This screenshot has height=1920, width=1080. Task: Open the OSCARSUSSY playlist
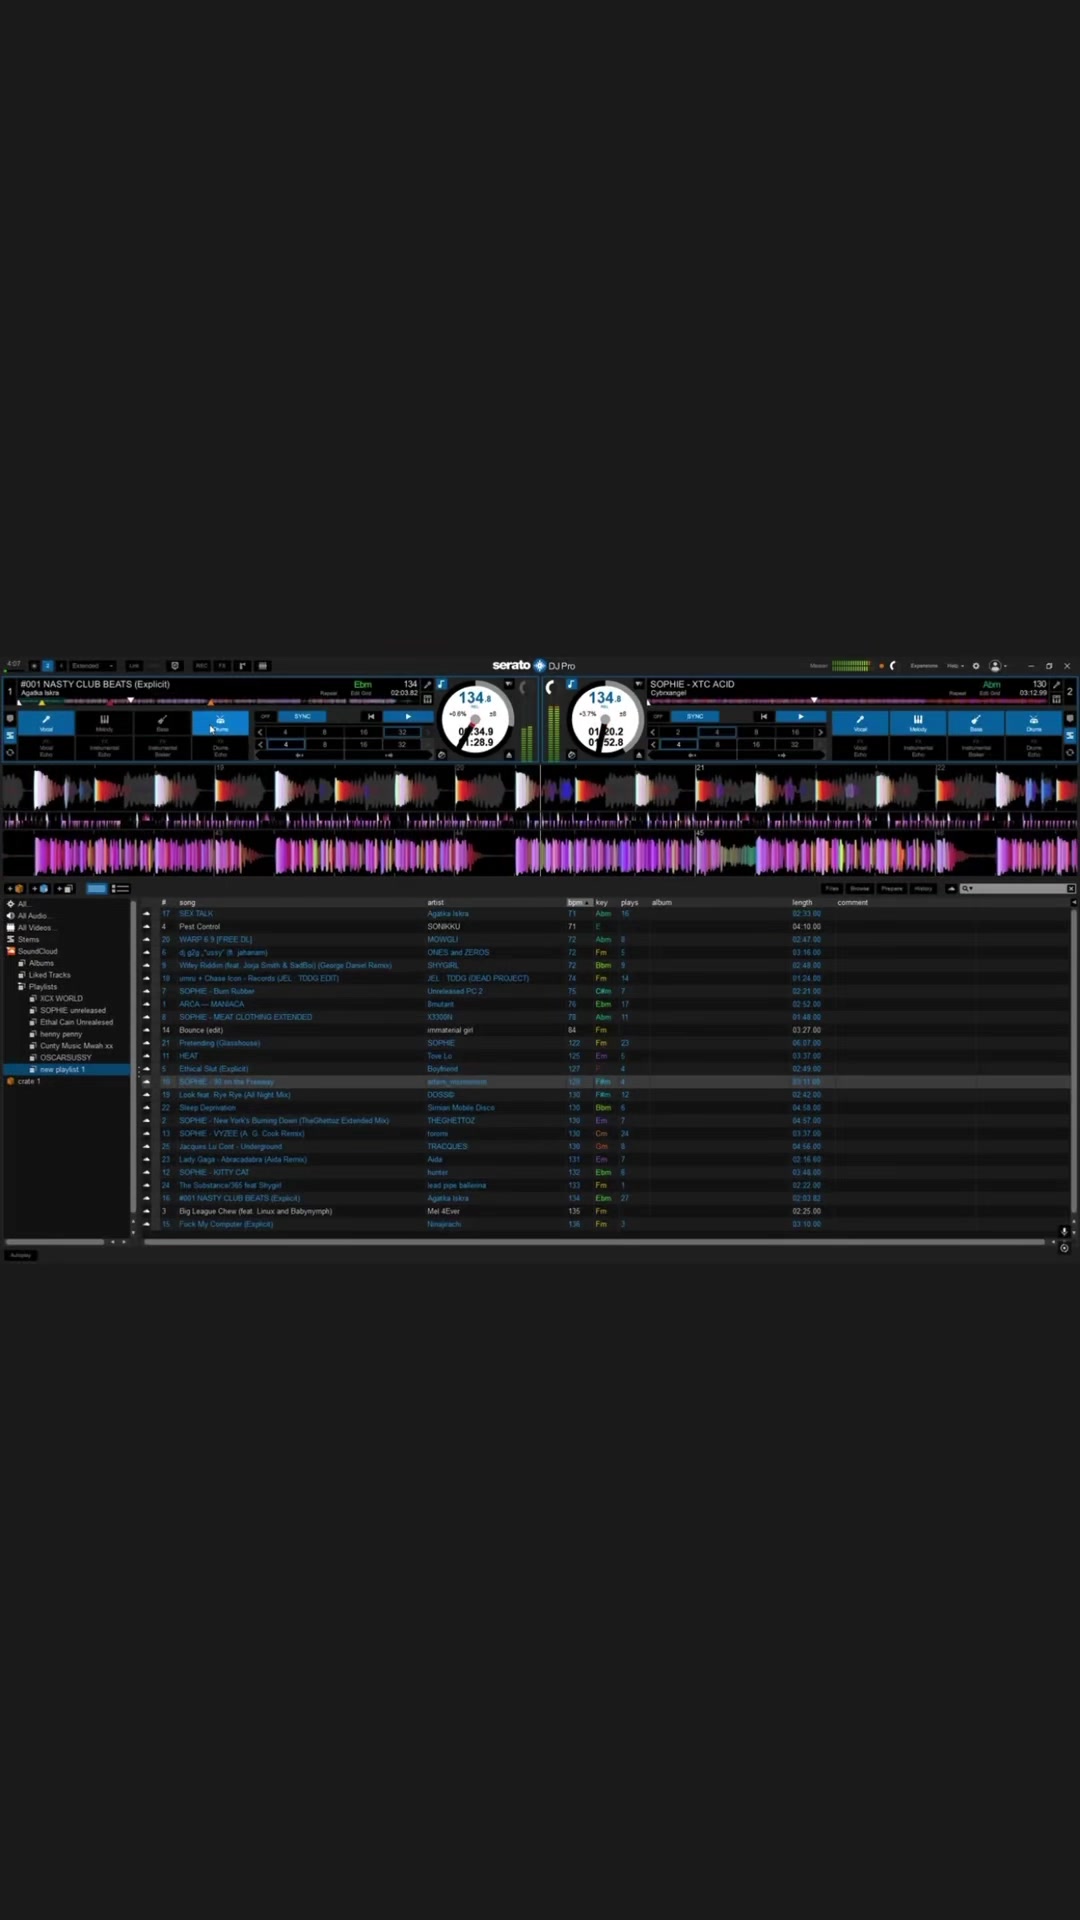pyautogui.click(x=65, y=1057)
